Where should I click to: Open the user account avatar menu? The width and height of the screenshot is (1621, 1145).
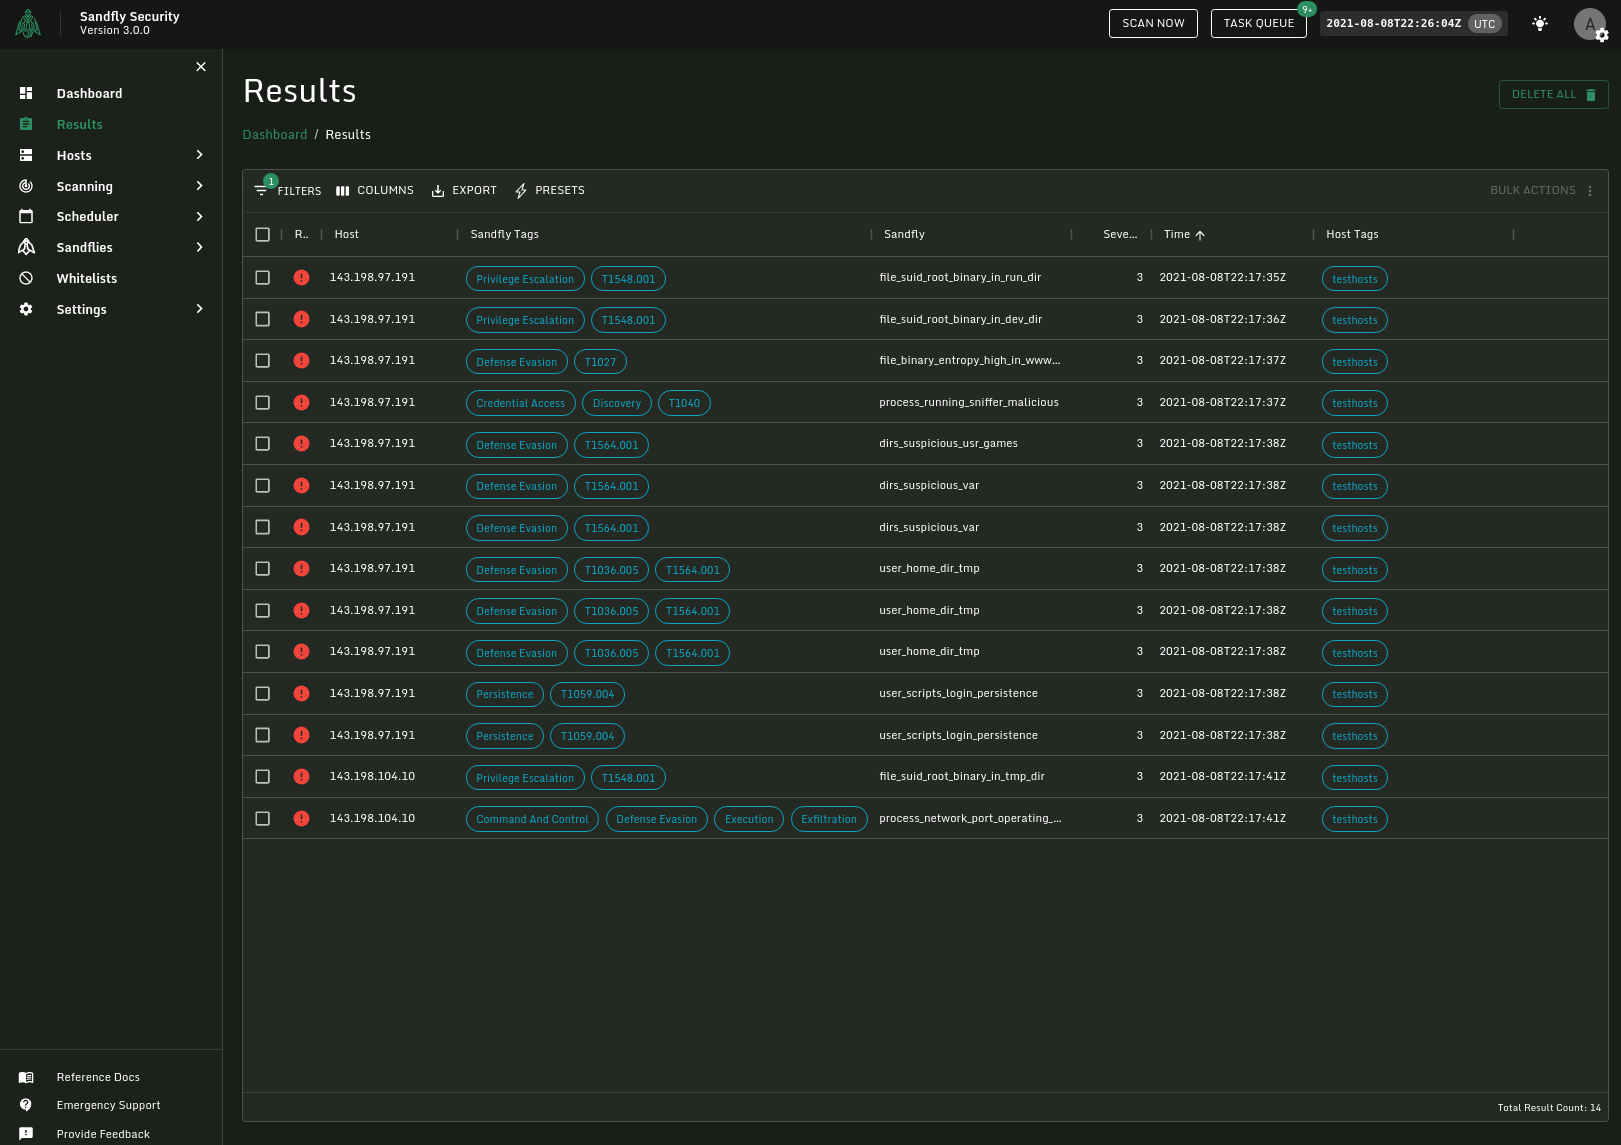[1589, 24]
